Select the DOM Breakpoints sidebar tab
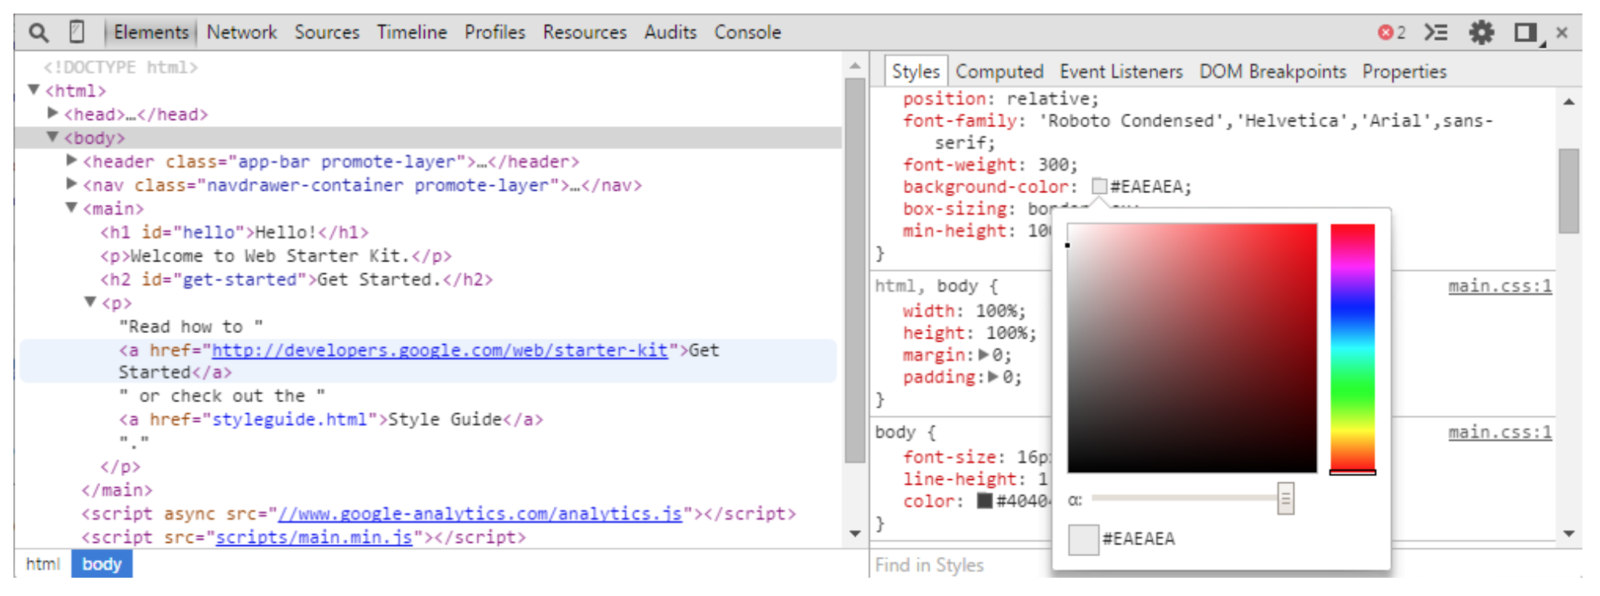Image resolution: width=1600 pixels, height=596 pixels. (1273, 72)
